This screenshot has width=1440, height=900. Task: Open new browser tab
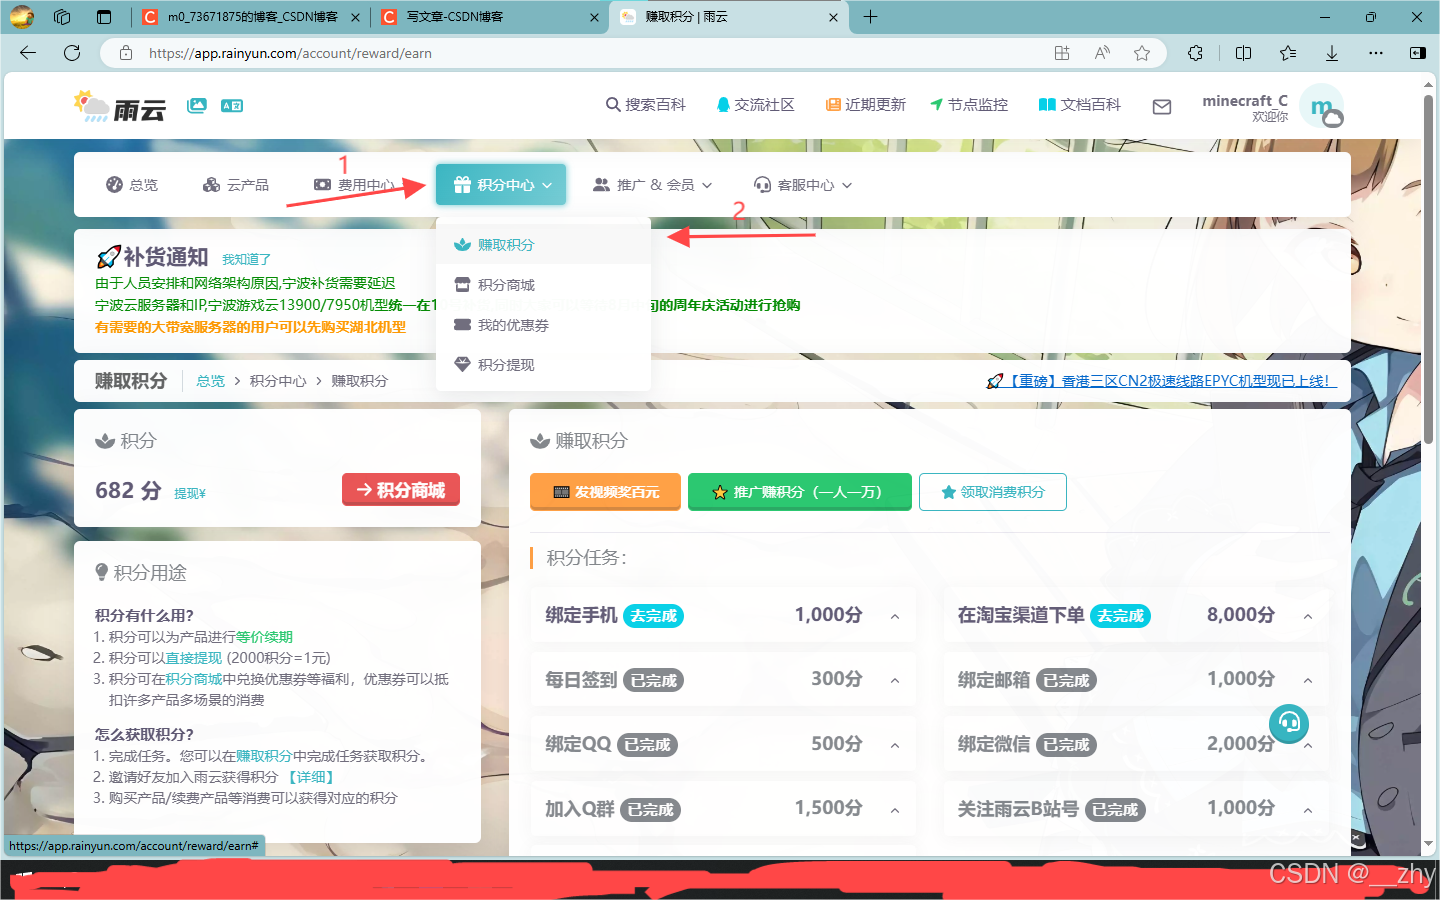870,16
